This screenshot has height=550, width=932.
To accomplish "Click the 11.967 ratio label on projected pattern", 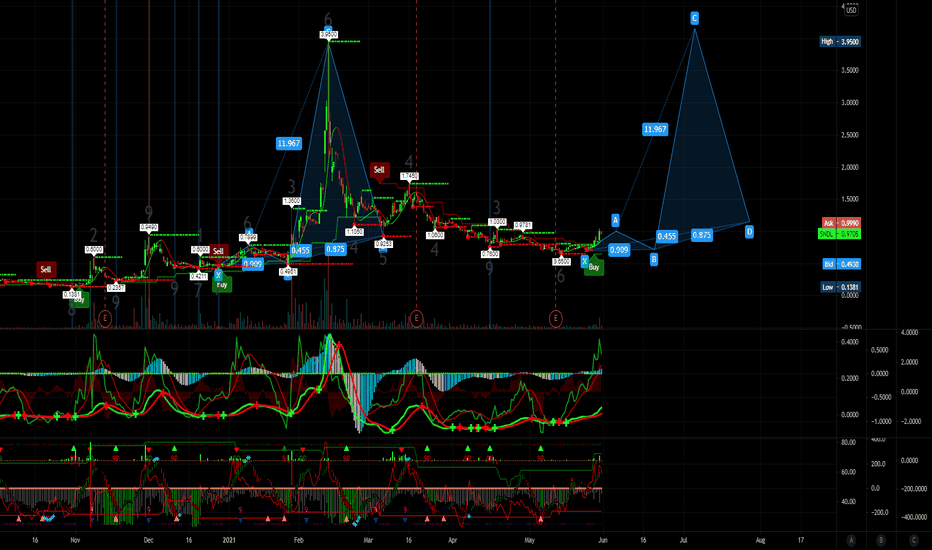I will pos(655,129).
